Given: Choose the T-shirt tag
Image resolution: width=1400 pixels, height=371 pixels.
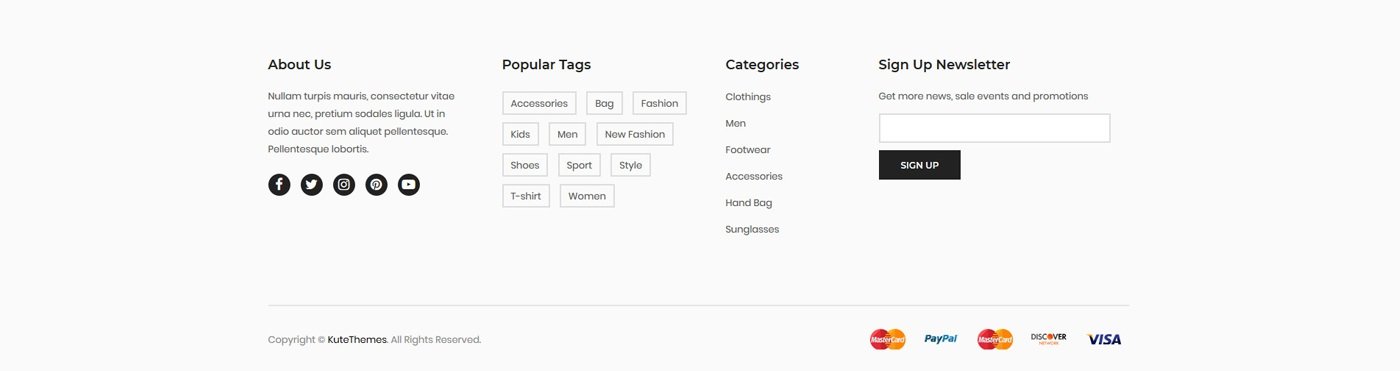Looking at the screenshot, I should (526, 196).
